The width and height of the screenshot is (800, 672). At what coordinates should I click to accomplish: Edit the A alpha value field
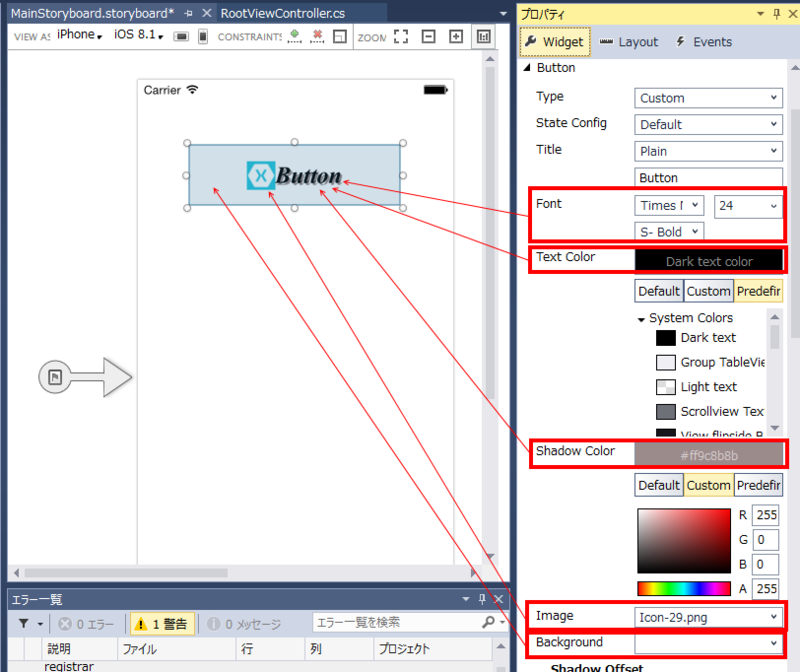766,588
